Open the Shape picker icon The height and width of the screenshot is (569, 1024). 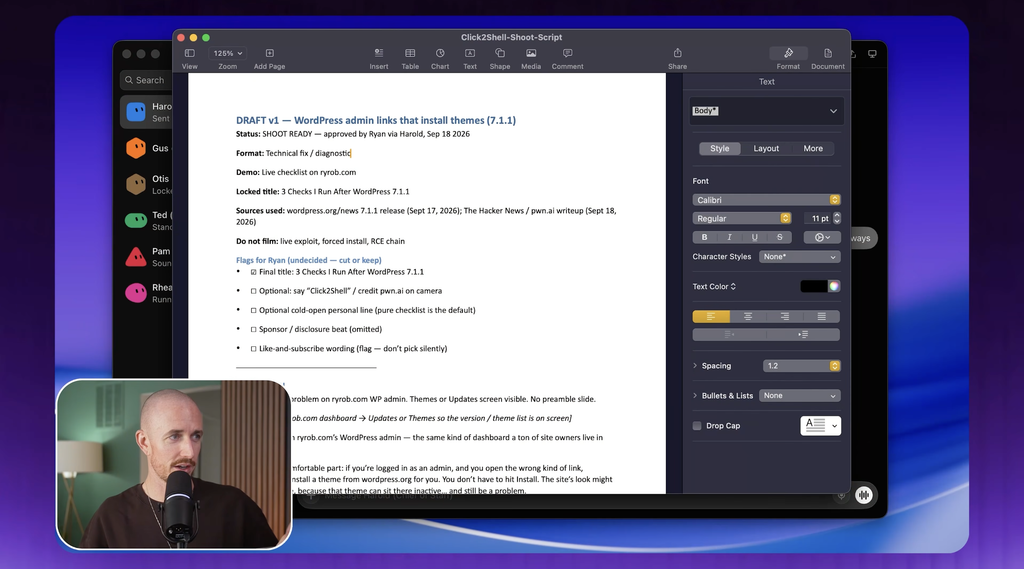click(500, 53)
